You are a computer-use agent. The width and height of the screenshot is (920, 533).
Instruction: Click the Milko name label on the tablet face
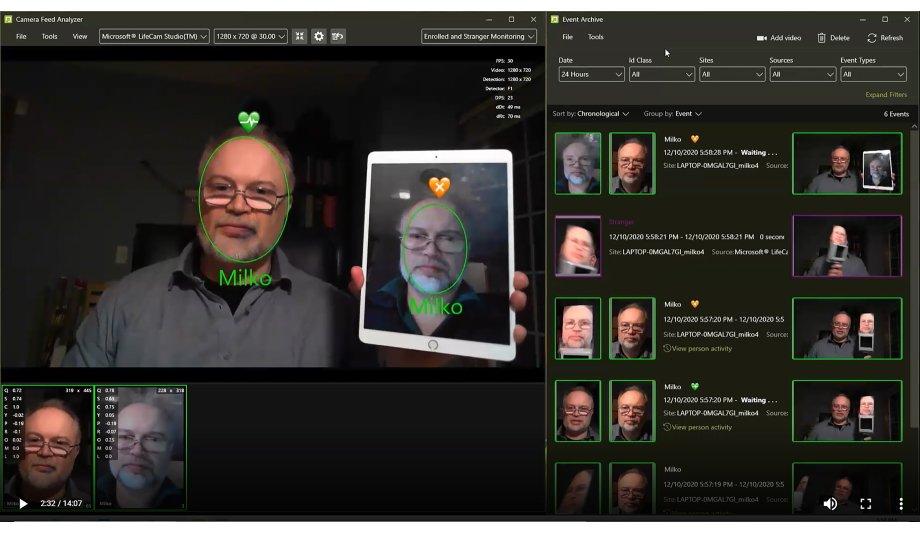tap(435, 306)
